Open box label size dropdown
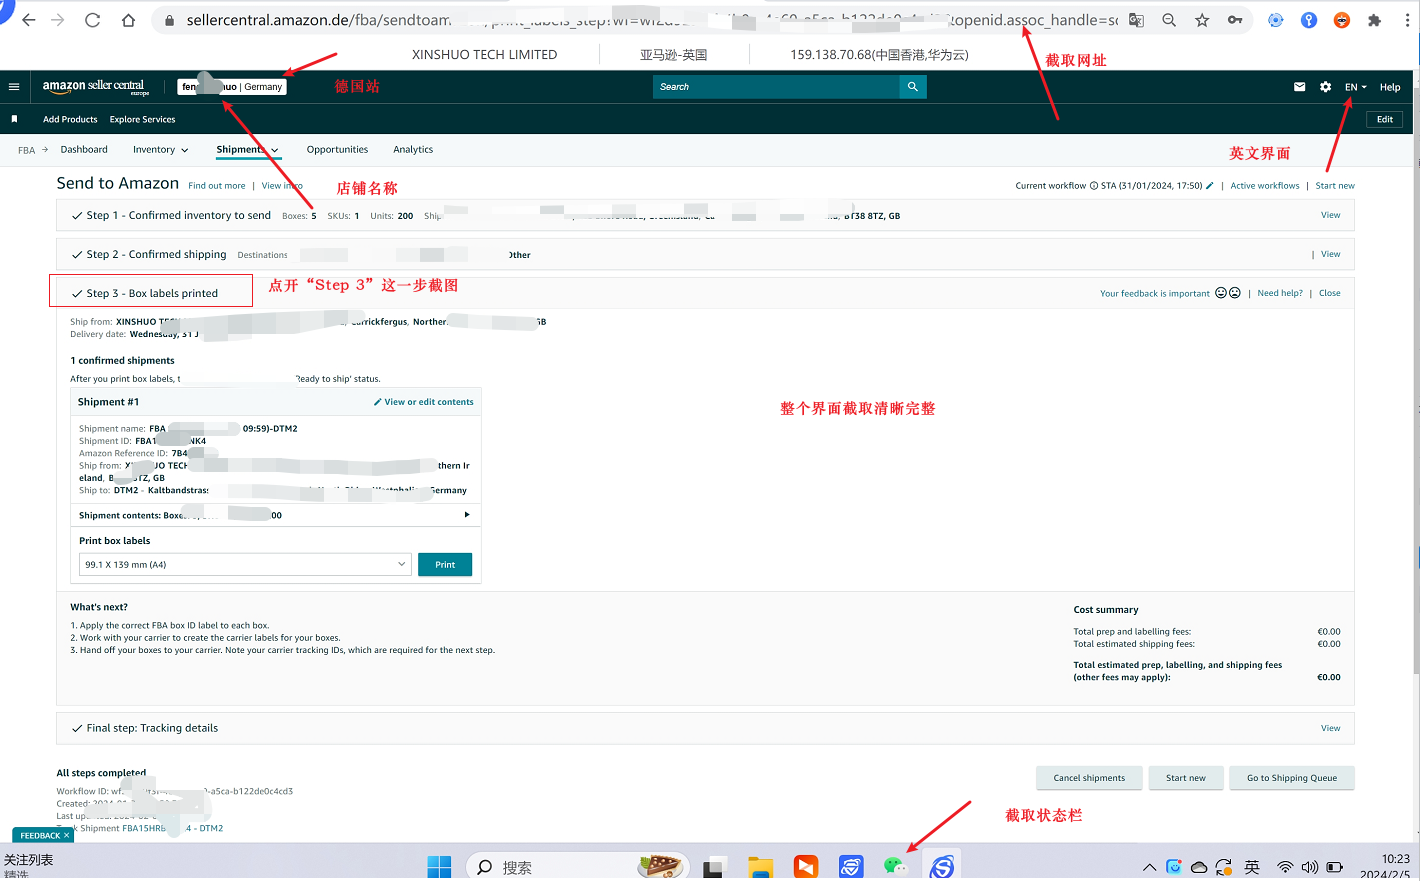Viewport: 1420px width, 881px height. [x=245, y=565]
